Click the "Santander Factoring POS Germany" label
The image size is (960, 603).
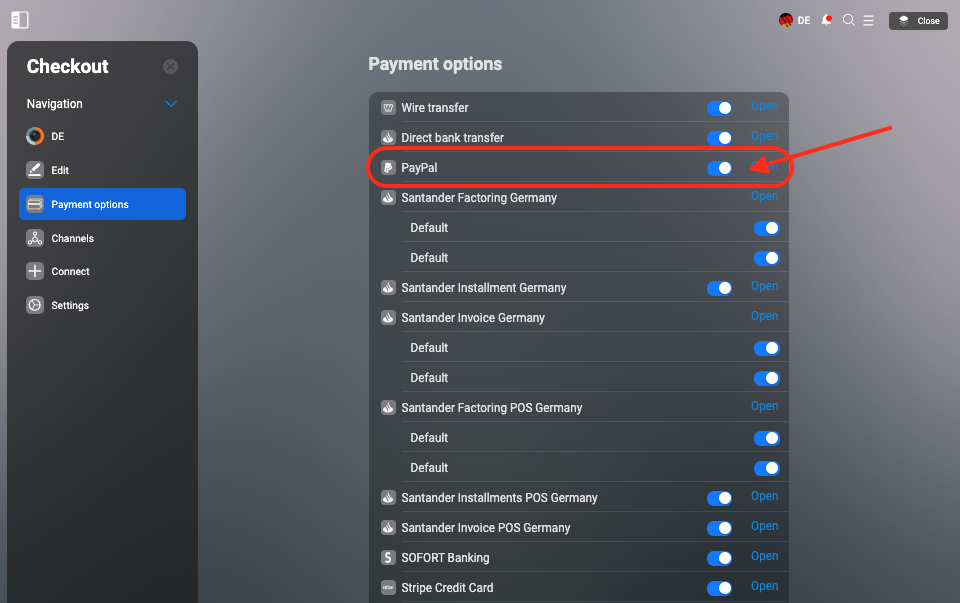point(492,408)
